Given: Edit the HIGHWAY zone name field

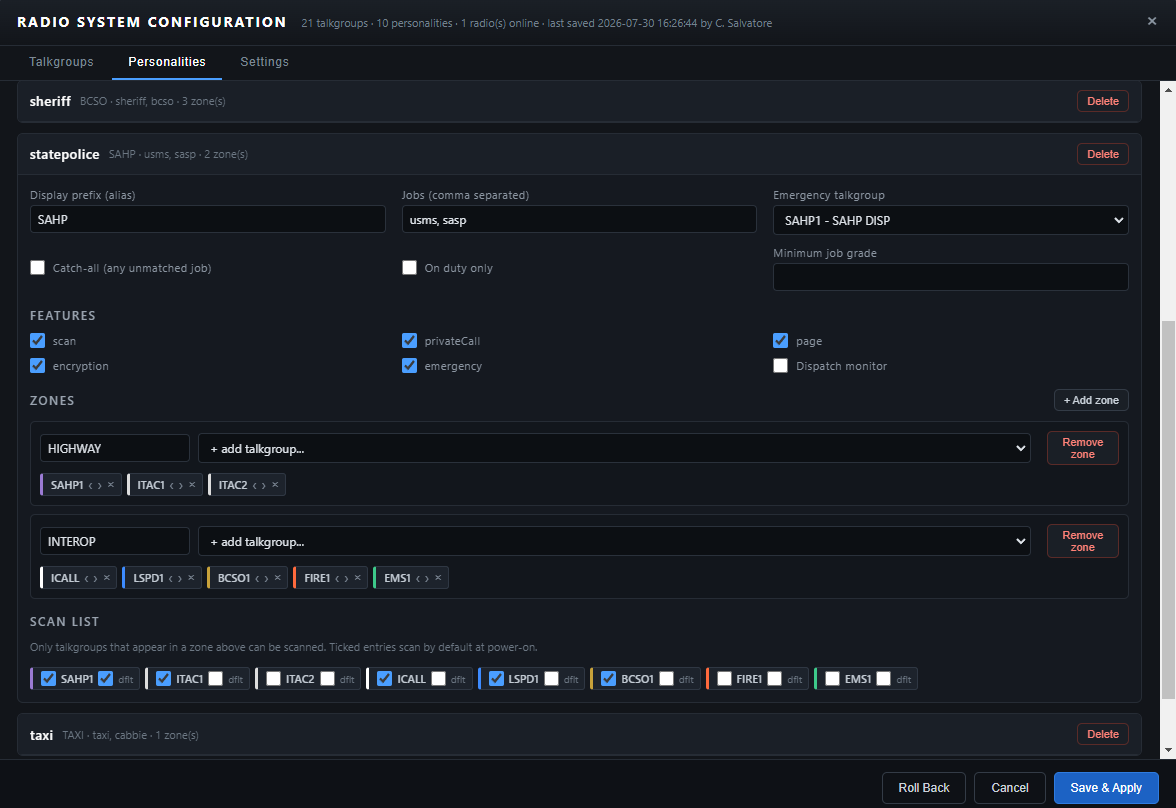Looking at the screenshot, I should point(115,448).
